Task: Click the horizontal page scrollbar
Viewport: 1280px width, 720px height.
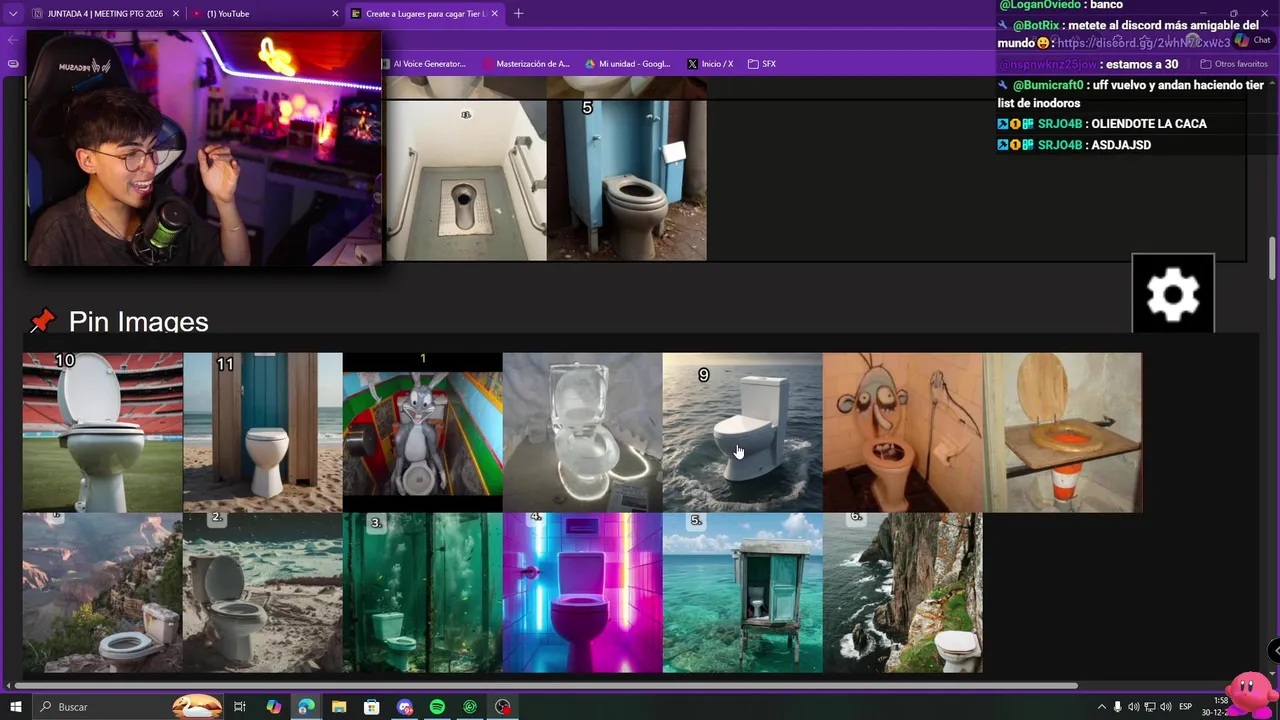Action: pos(547,686)
